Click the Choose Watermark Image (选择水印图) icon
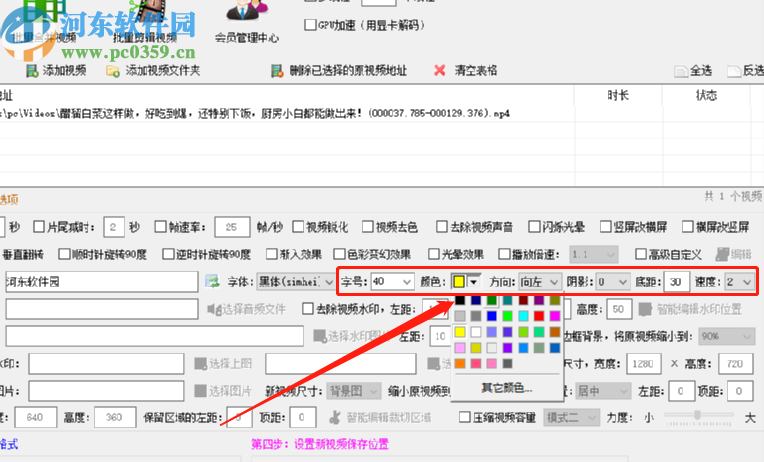 coord(320,336)
